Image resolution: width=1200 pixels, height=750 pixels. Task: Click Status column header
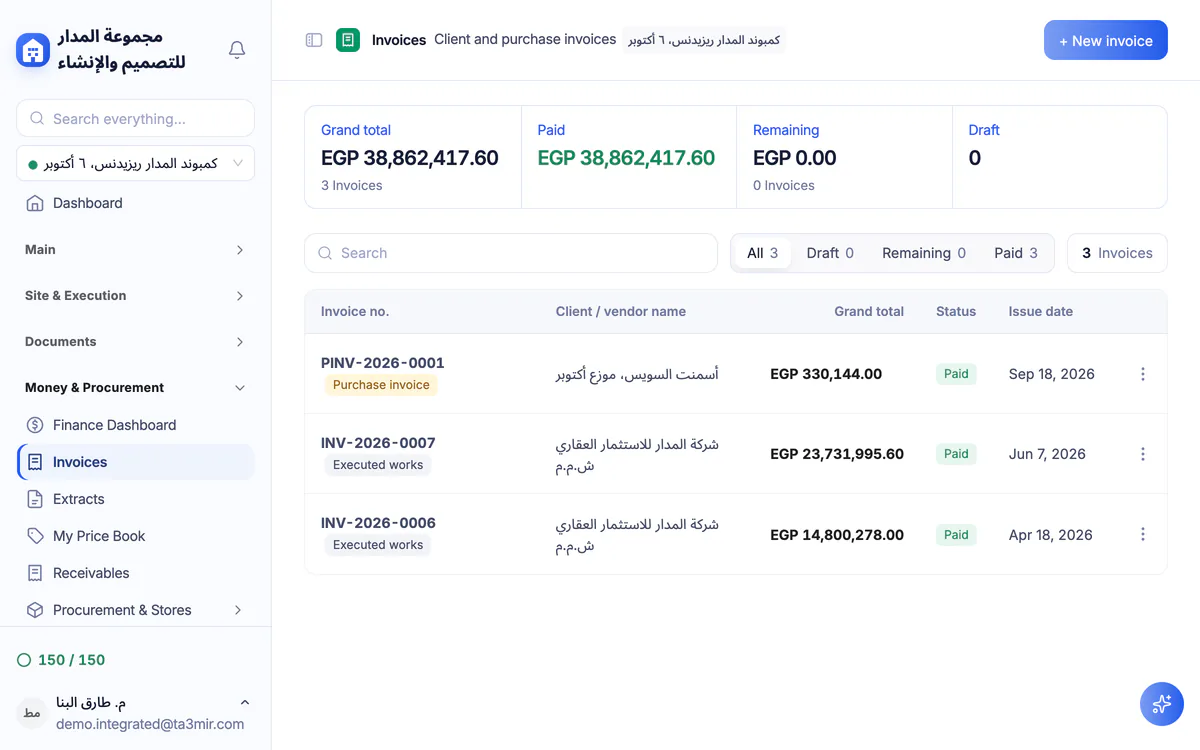point(956,312)
